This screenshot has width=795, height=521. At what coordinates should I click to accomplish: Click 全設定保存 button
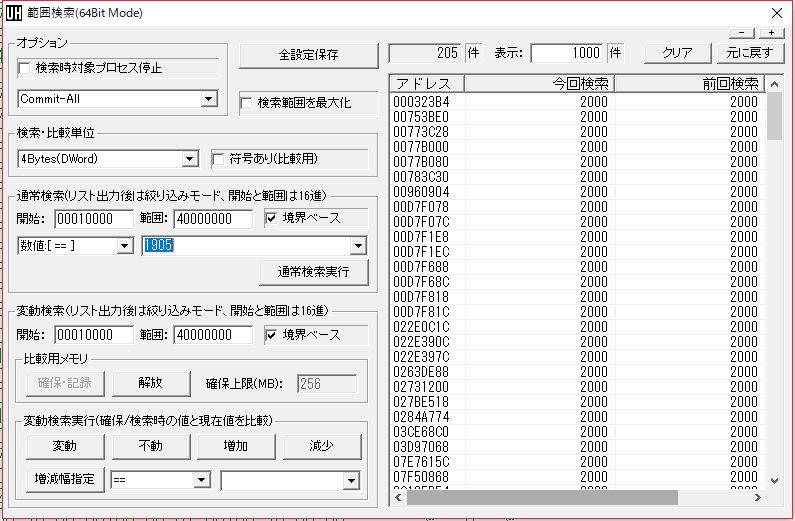(308, 55)
